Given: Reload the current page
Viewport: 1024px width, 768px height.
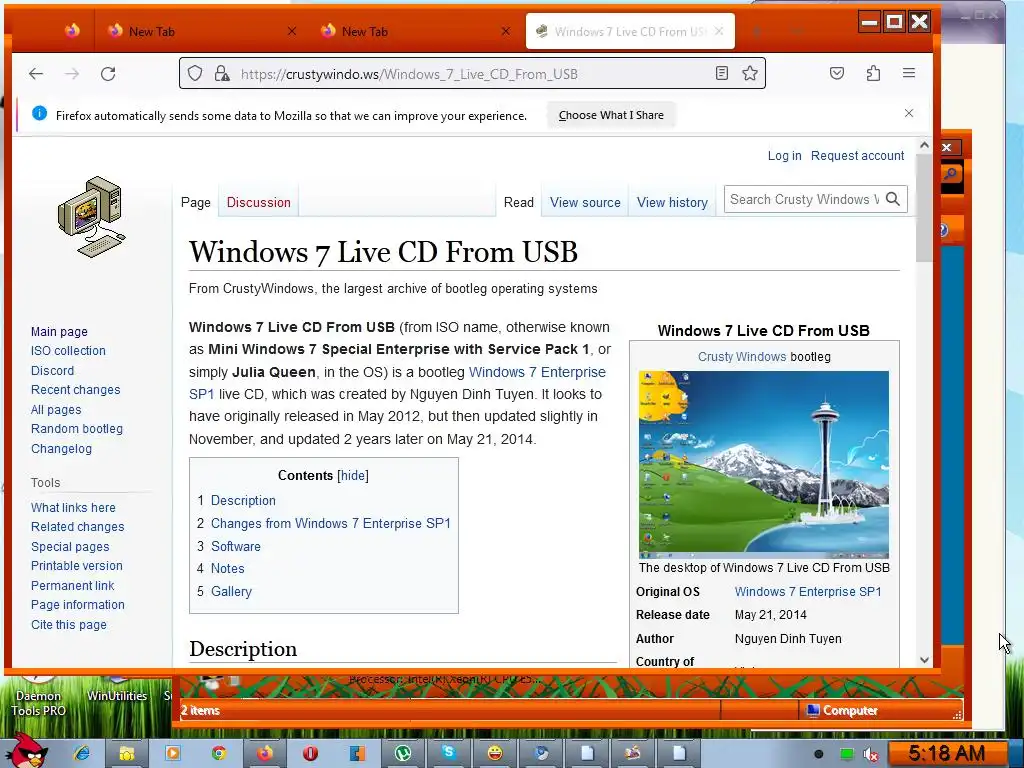Looking at the screenshot, I should [108, 74].
